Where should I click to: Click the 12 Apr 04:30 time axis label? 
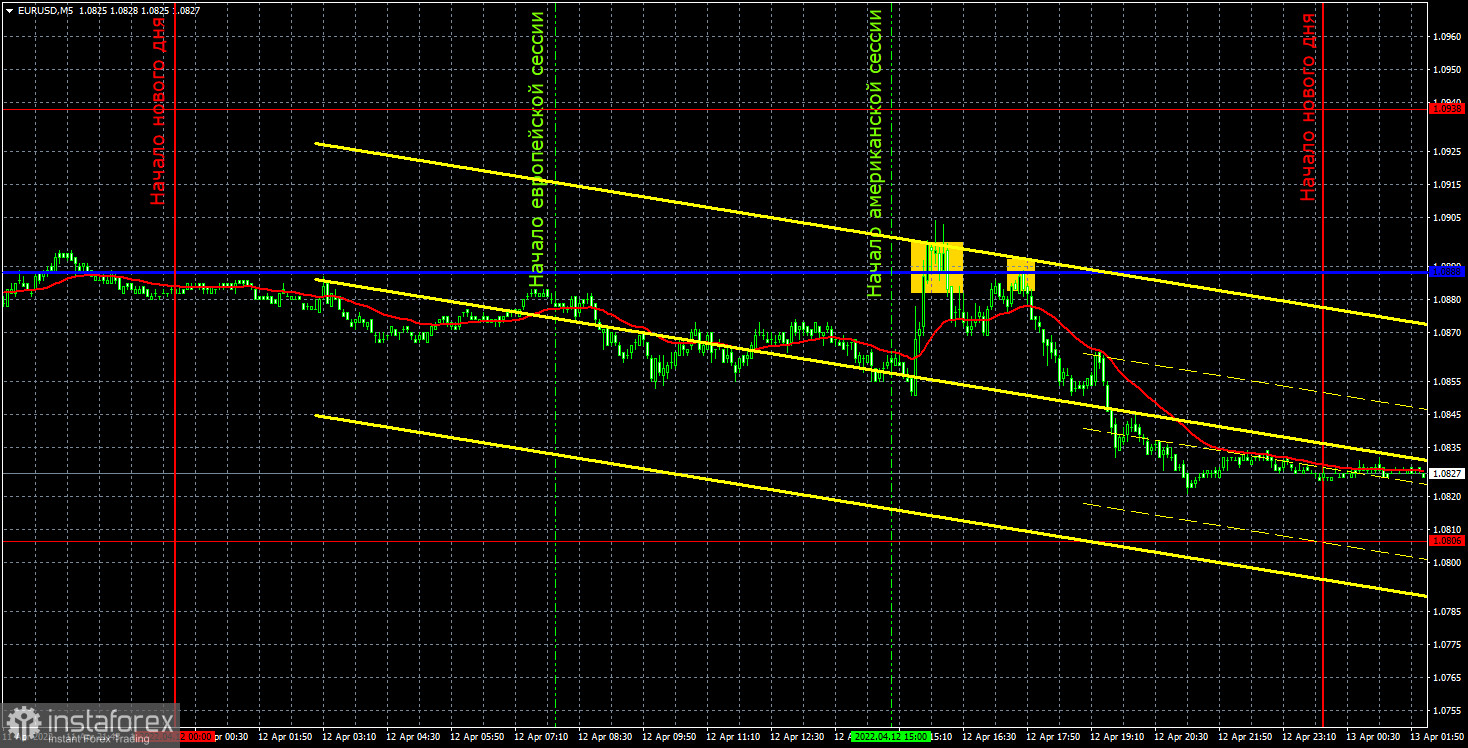(x=413, y=737)
